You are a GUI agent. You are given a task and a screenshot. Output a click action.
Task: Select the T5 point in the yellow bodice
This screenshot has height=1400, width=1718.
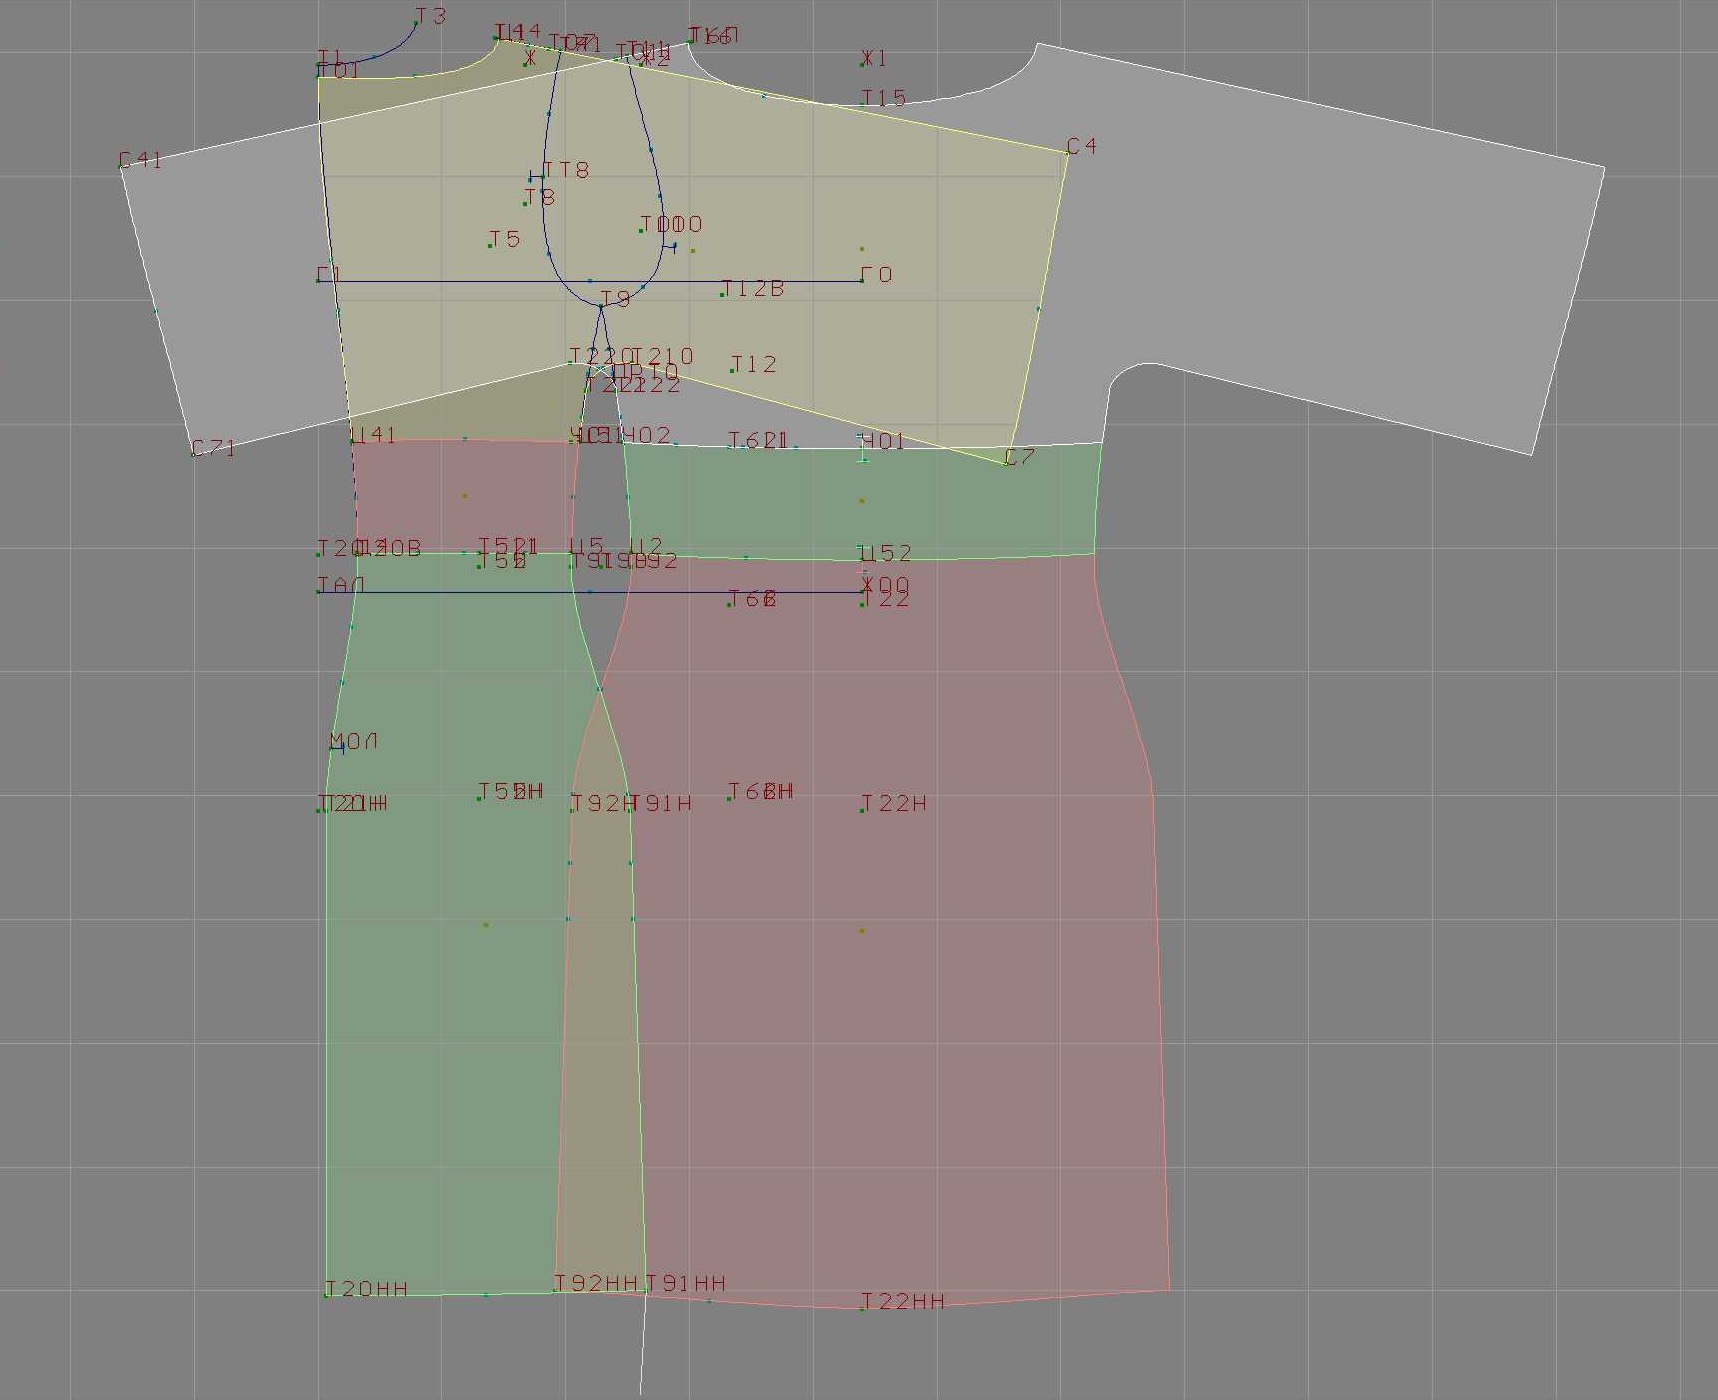click(x=490, y=245)
